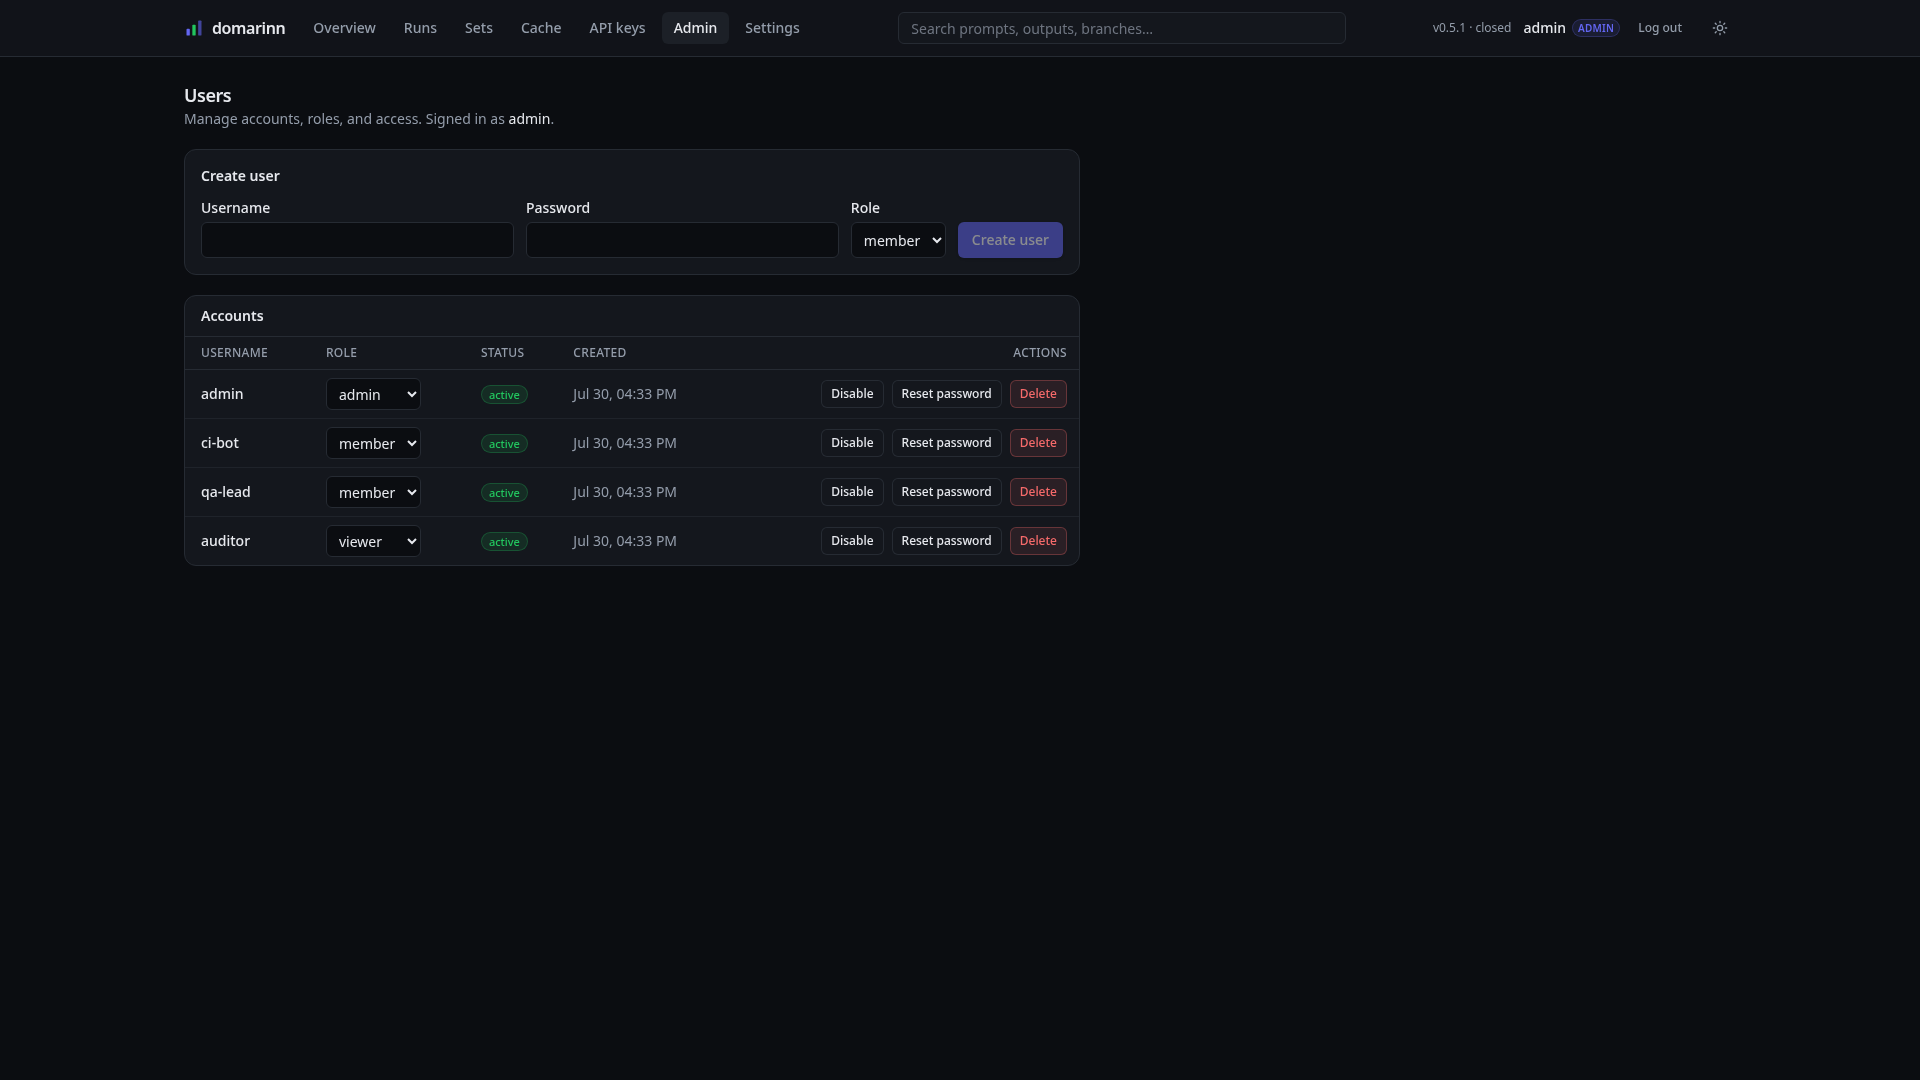Go to the Runs tab
This screenshot has width=1920, height=1080.
pos(420,28)
